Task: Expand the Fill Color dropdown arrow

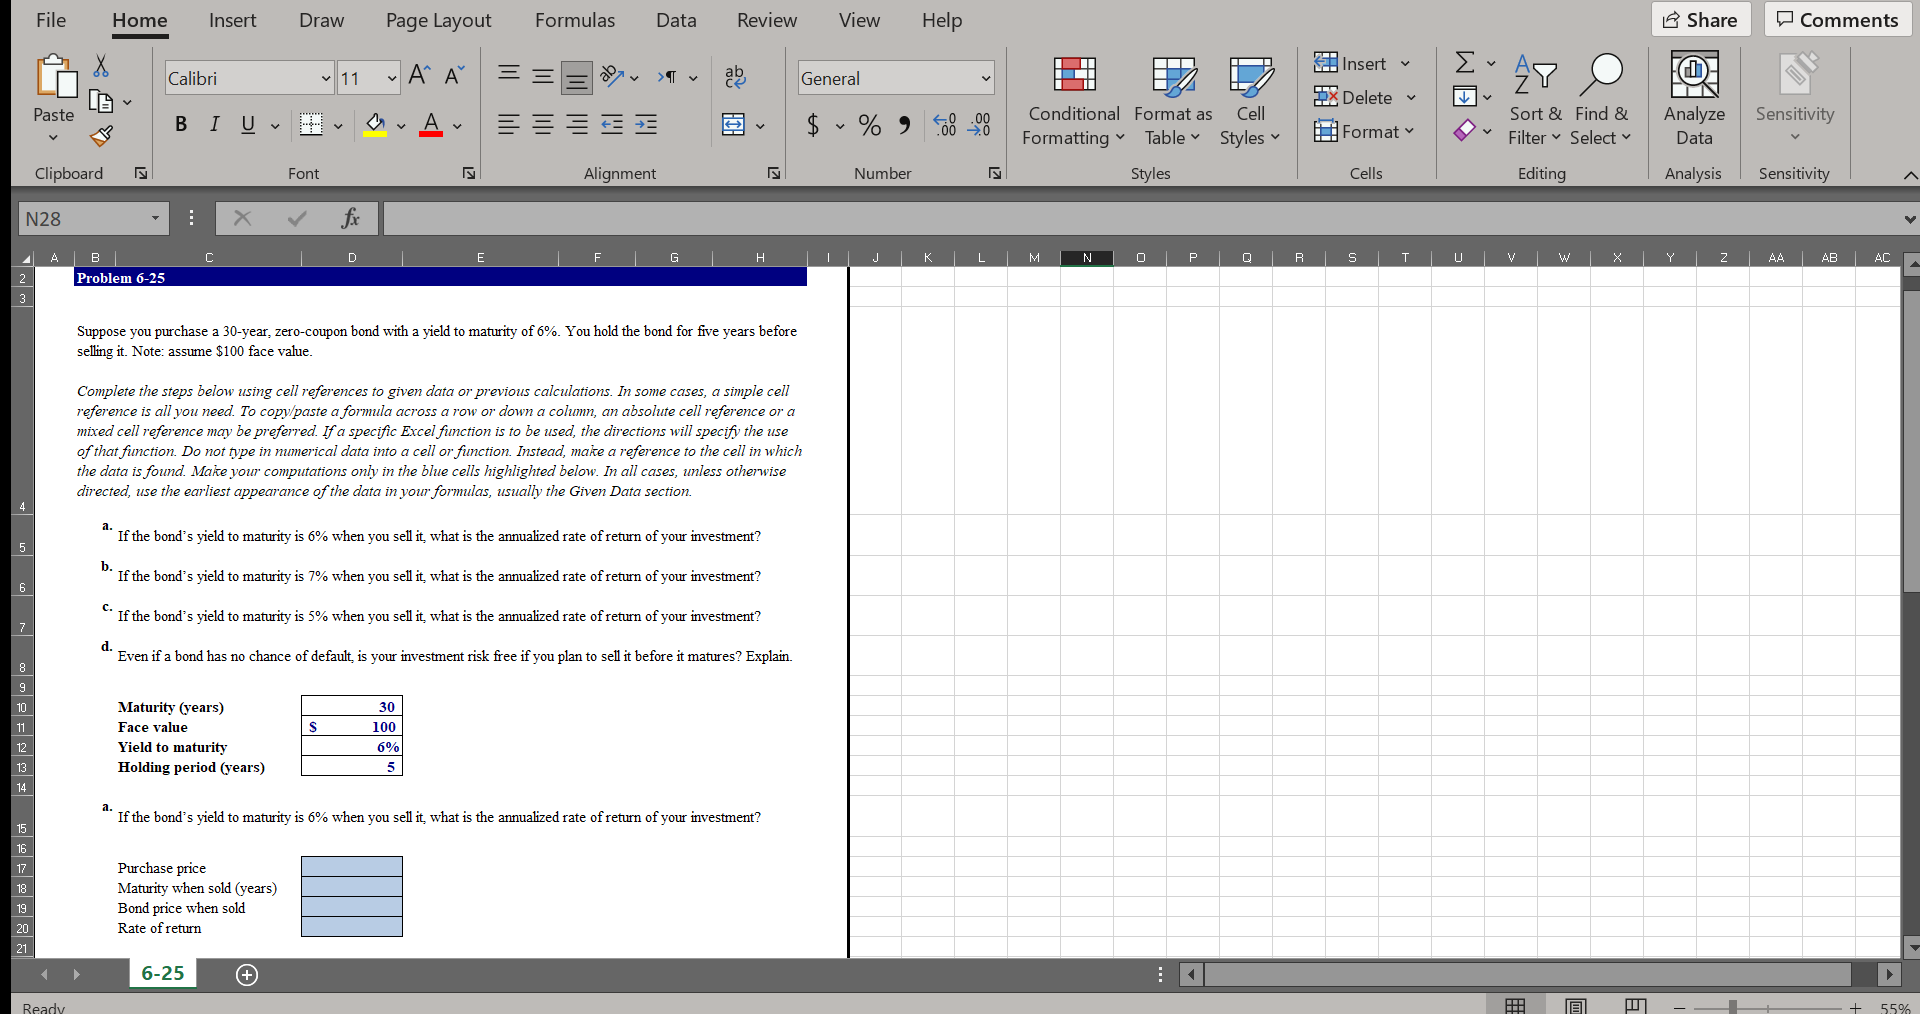Action: (402, 126)
